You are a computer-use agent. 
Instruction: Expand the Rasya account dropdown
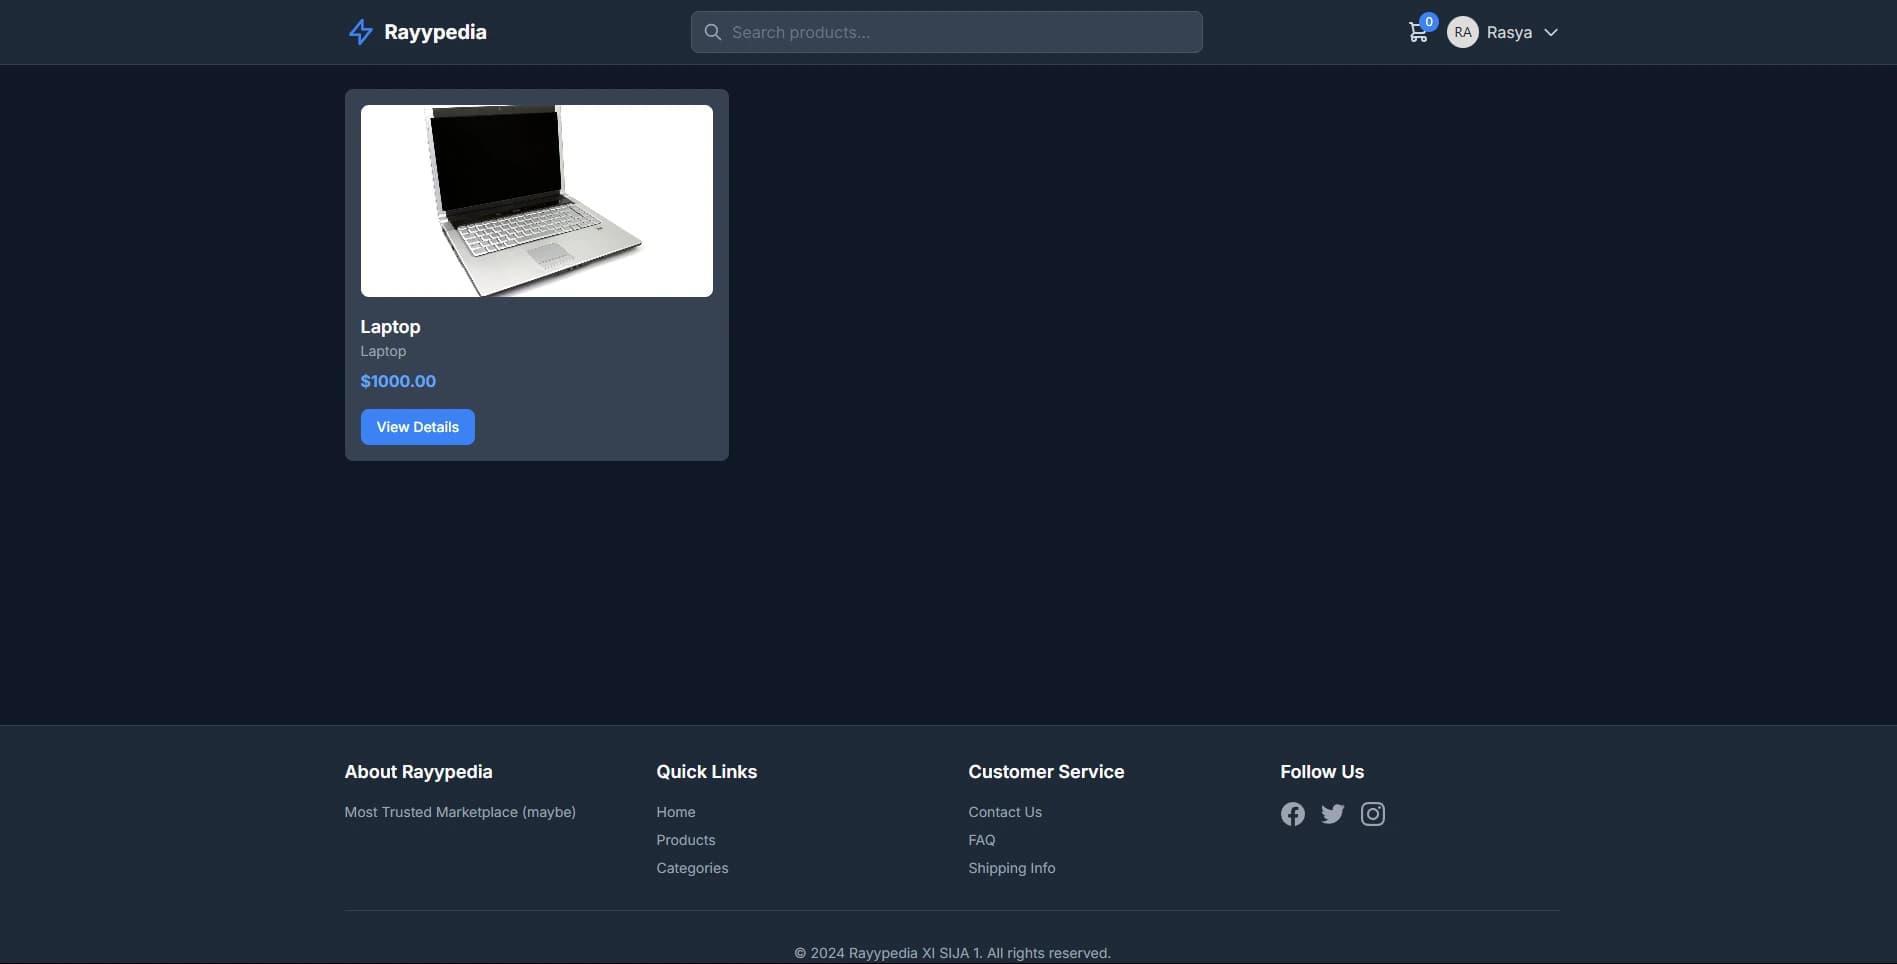point(1550,32)
